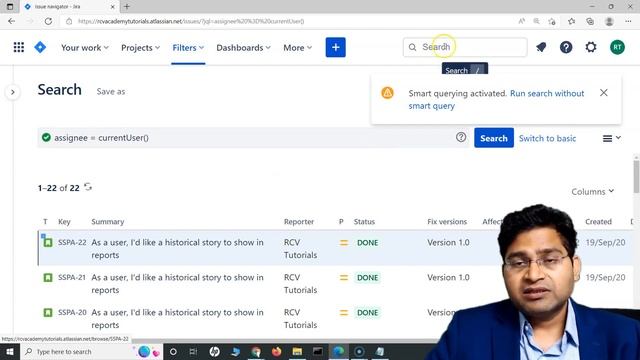Click the page vertical scrollbar
This screenshot has height=360, width=640.
pyautogui.click(x=636, y=176)
